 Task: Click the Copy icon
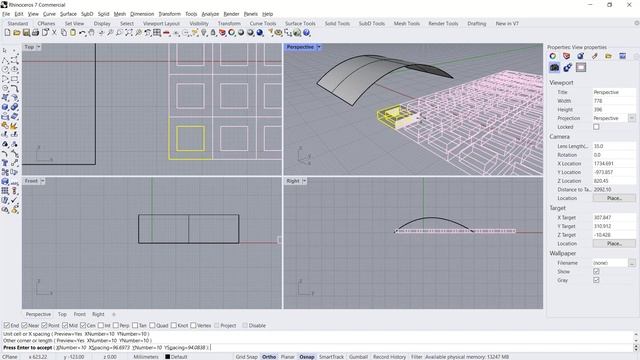[64, 33]
